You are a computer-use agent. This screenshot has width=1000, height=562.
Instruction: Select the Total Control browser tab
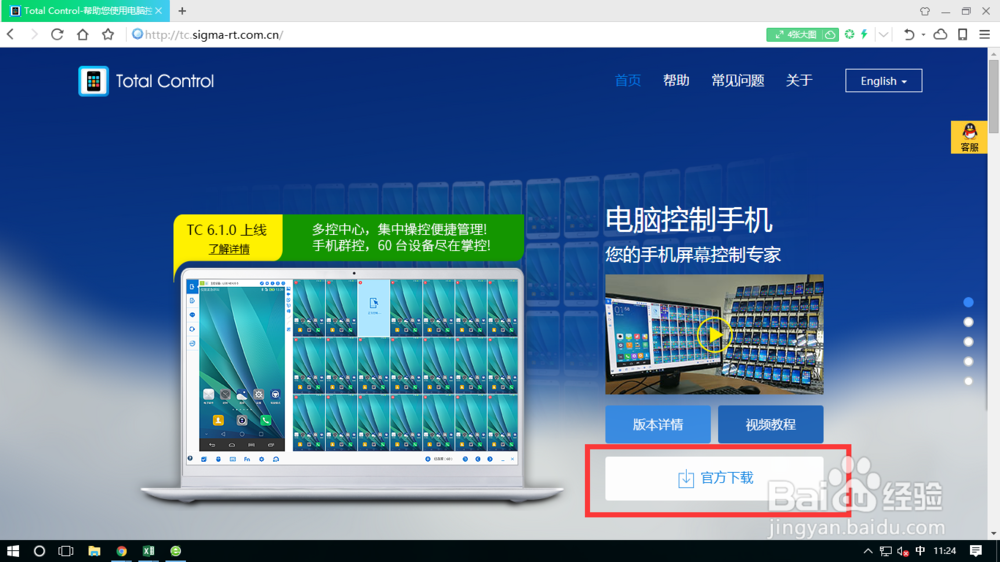(85, 11)
